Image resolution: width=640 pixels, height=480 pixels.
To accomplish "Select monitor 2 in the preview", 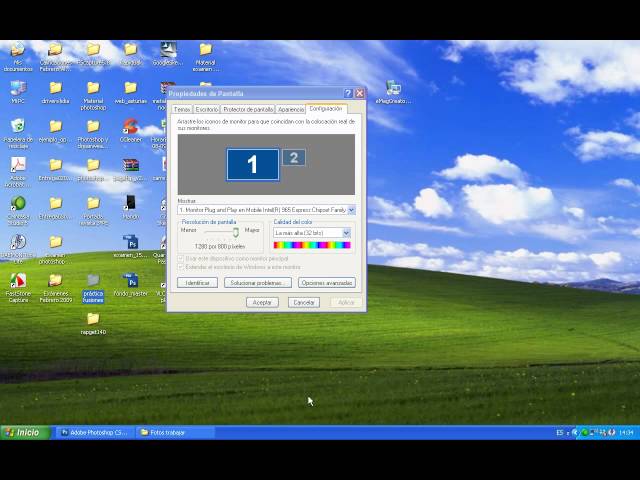I will (x=293, y=158).
